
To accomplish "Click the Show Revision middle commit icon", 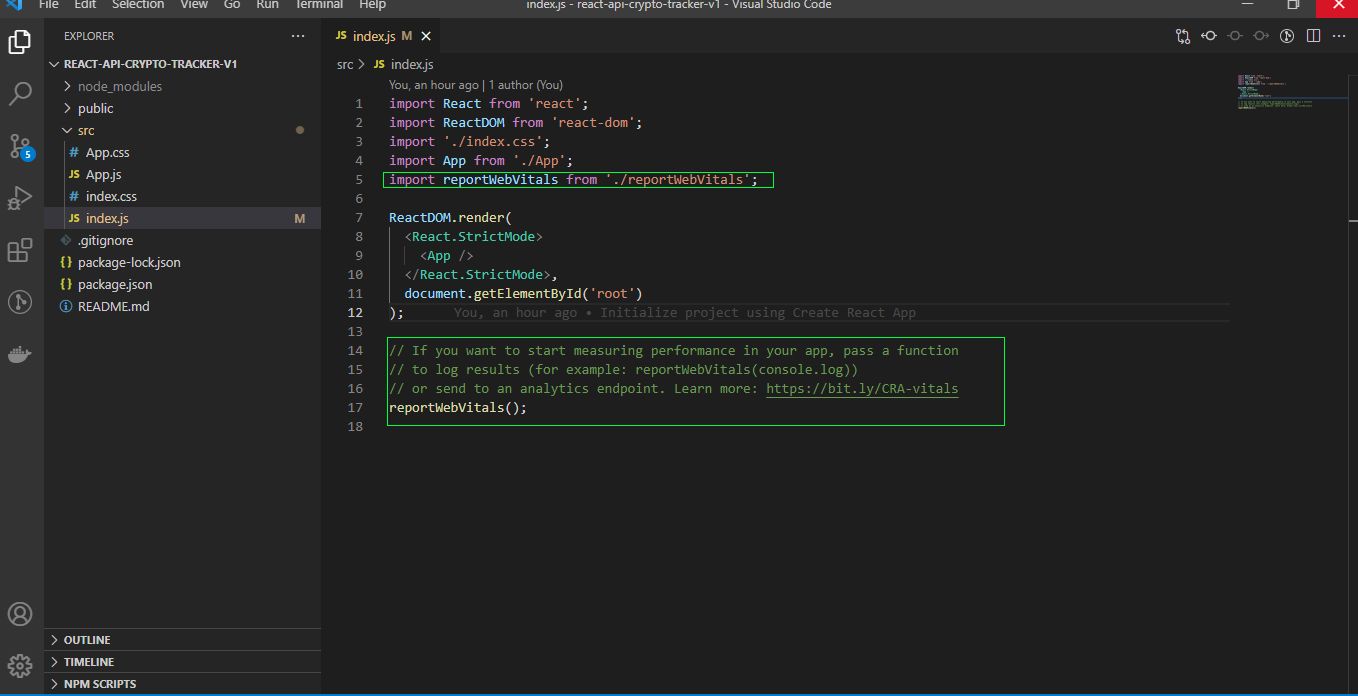I will (x=1235, y=36).
